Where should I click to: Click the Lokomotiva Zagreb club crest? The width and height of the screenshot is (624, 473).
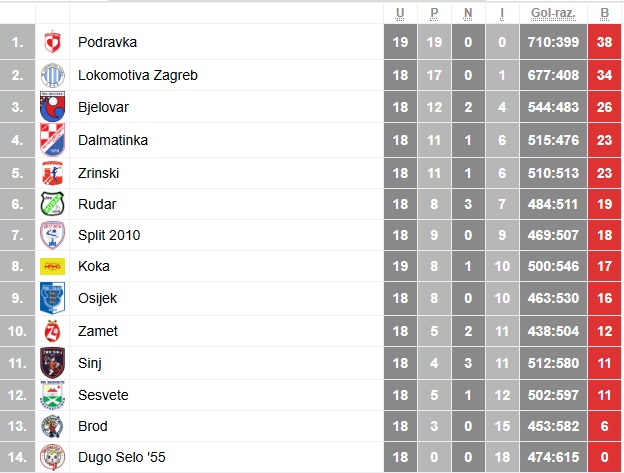(52, 75)
